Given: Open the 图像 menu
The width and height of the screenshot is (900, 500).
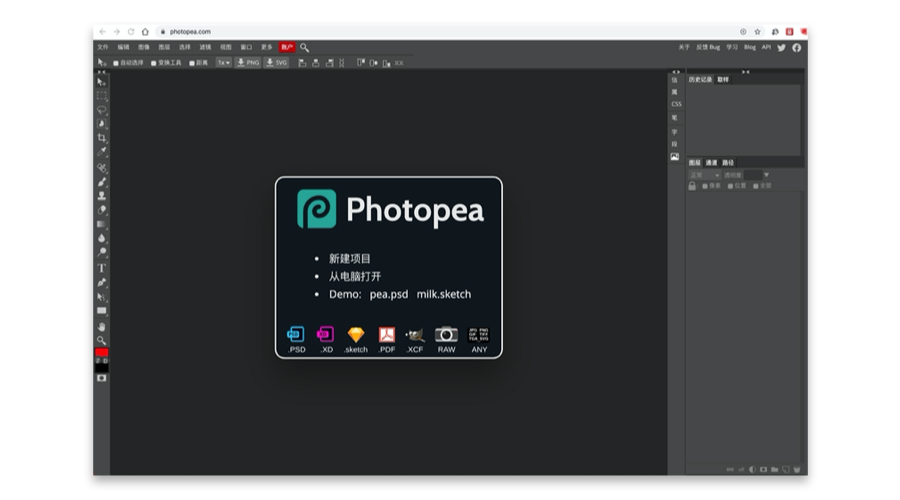Looking at the screenshot, I should click(x=144, y=47).
